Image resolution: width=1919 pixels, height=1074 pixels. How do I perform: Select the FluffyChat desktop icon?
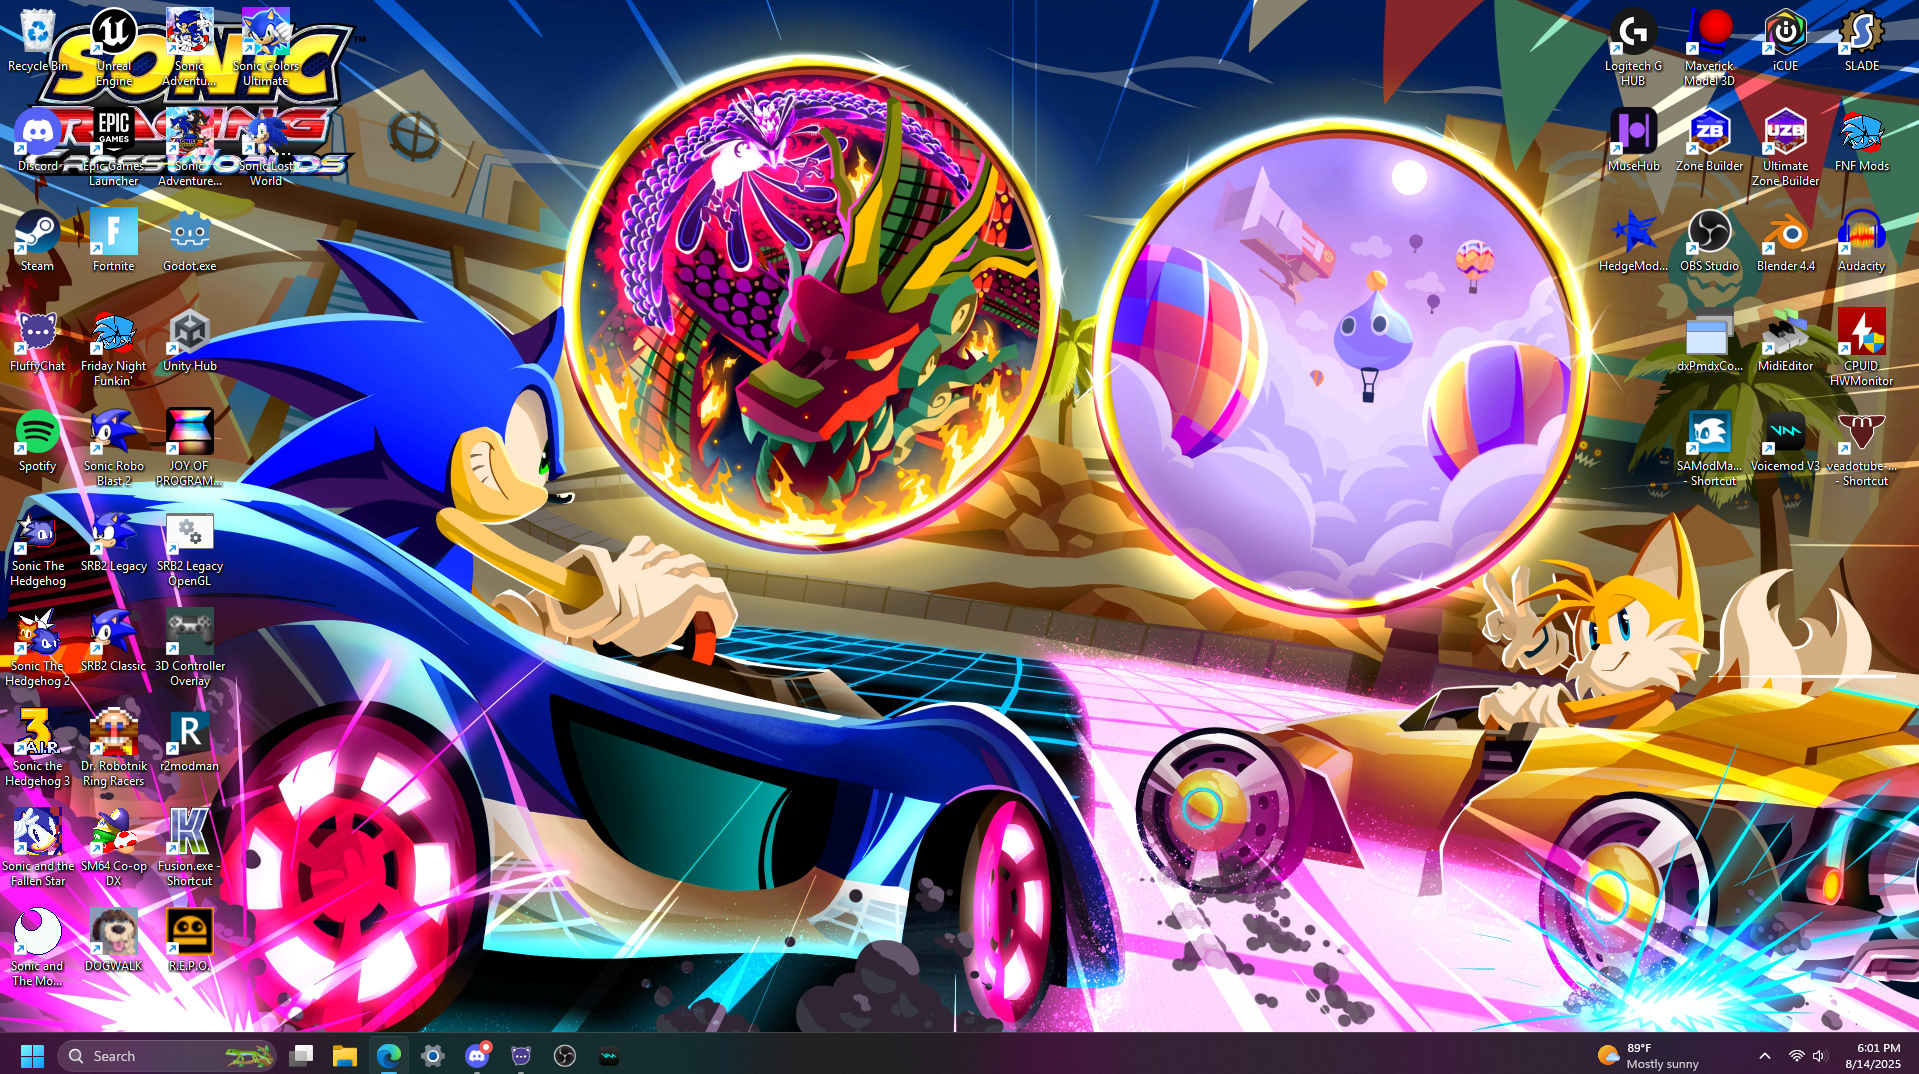coord(38,342)
